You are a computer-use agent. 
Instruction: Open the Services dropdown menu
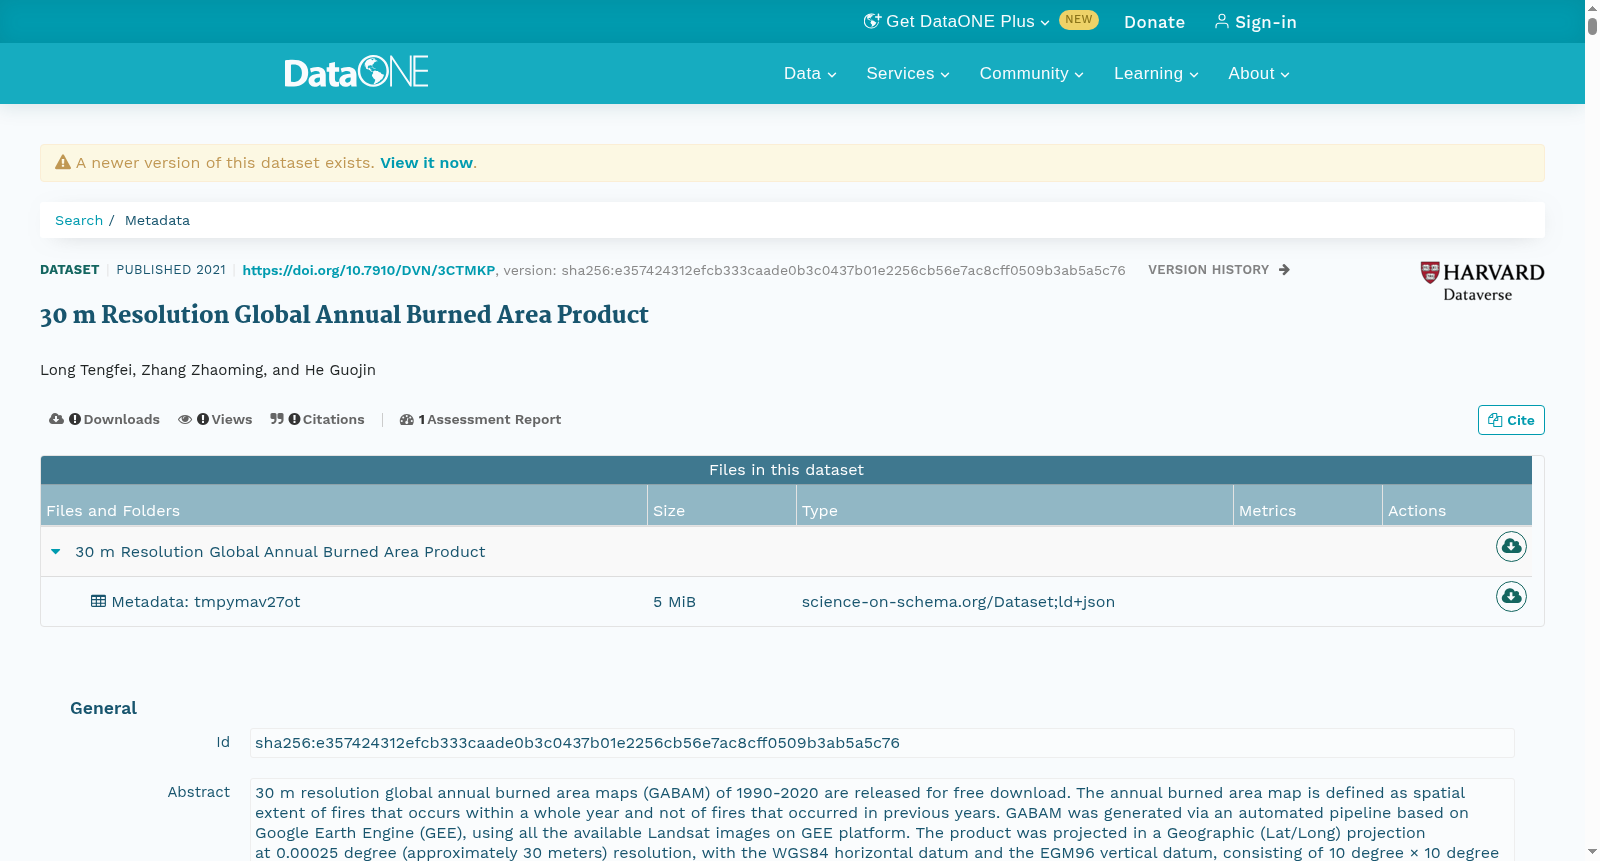pos(908,73)
